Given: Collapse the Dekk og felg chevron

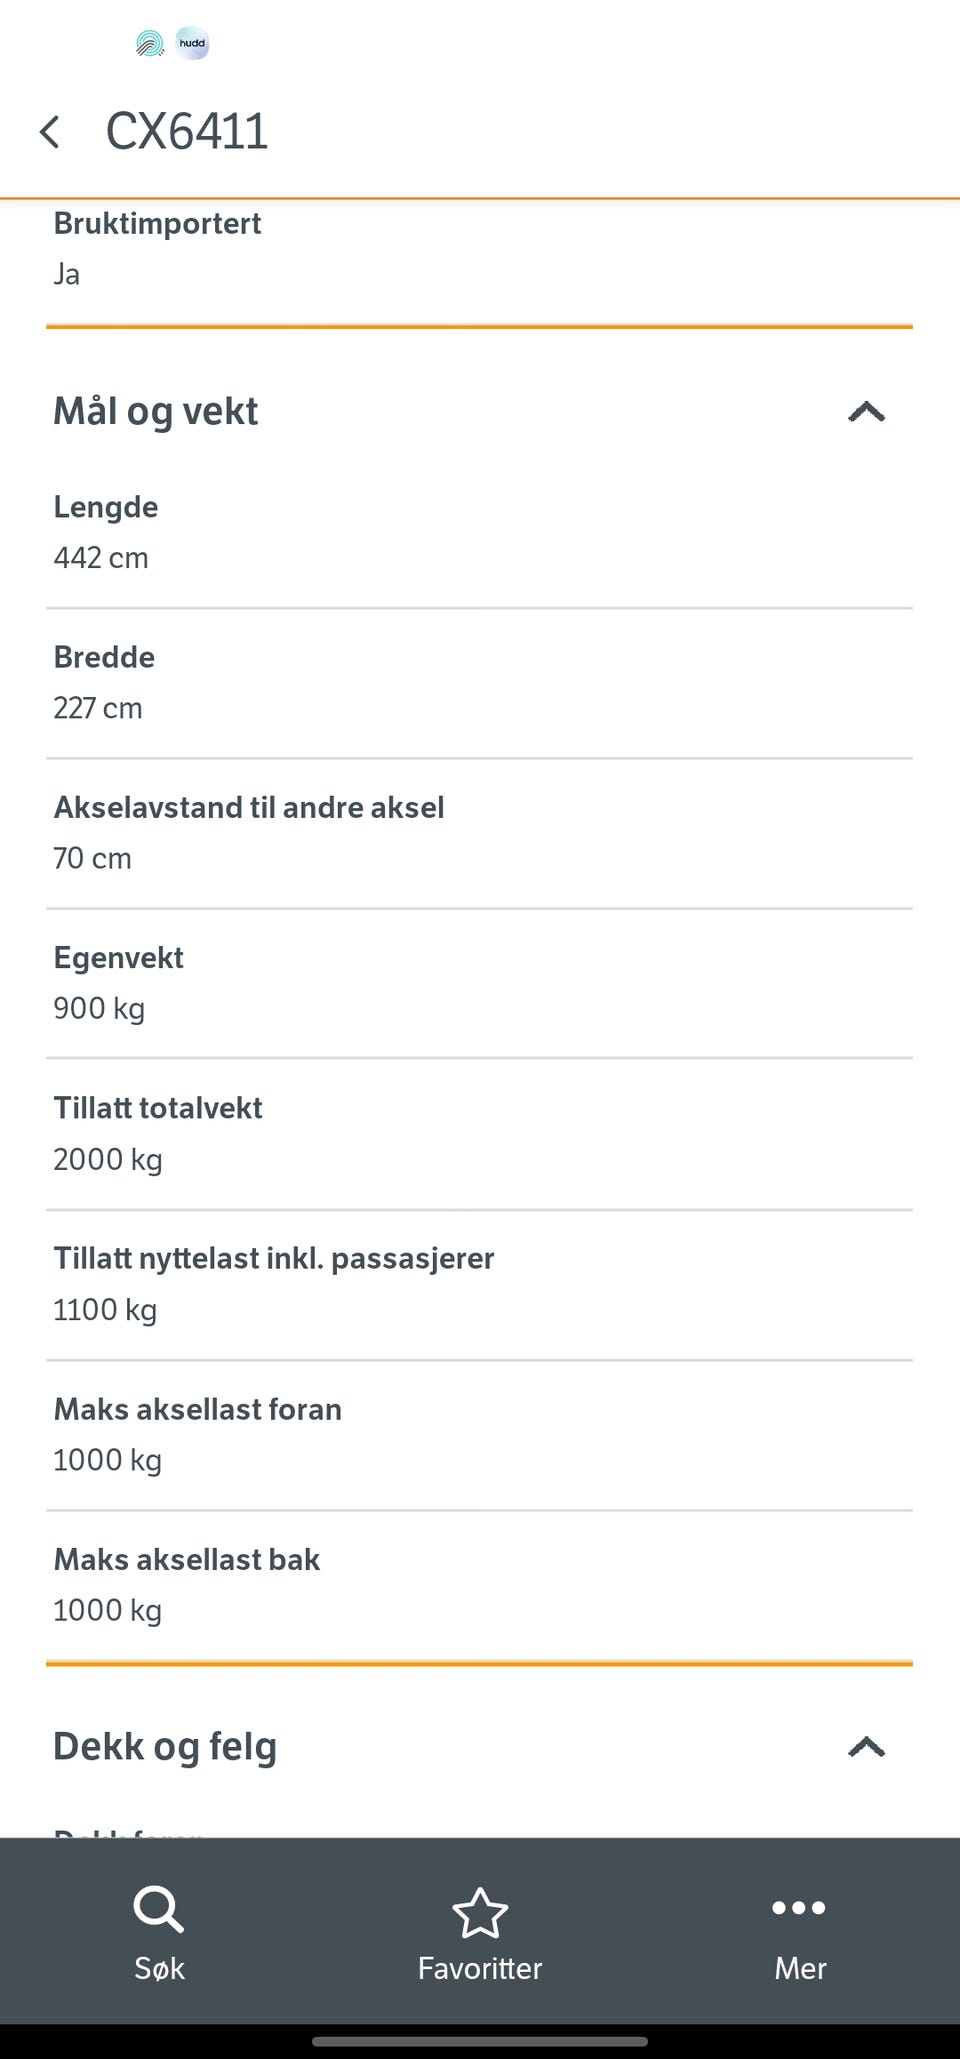Looking at the screenshot, I should (866, 1747).
